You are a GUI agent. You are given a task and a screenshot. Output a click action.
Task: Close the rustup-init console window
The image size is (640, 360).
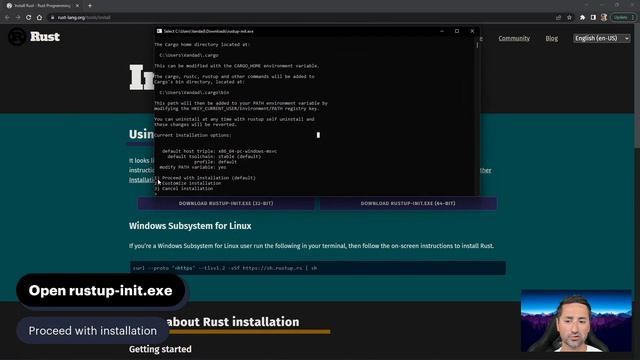[x=472, y=31]
